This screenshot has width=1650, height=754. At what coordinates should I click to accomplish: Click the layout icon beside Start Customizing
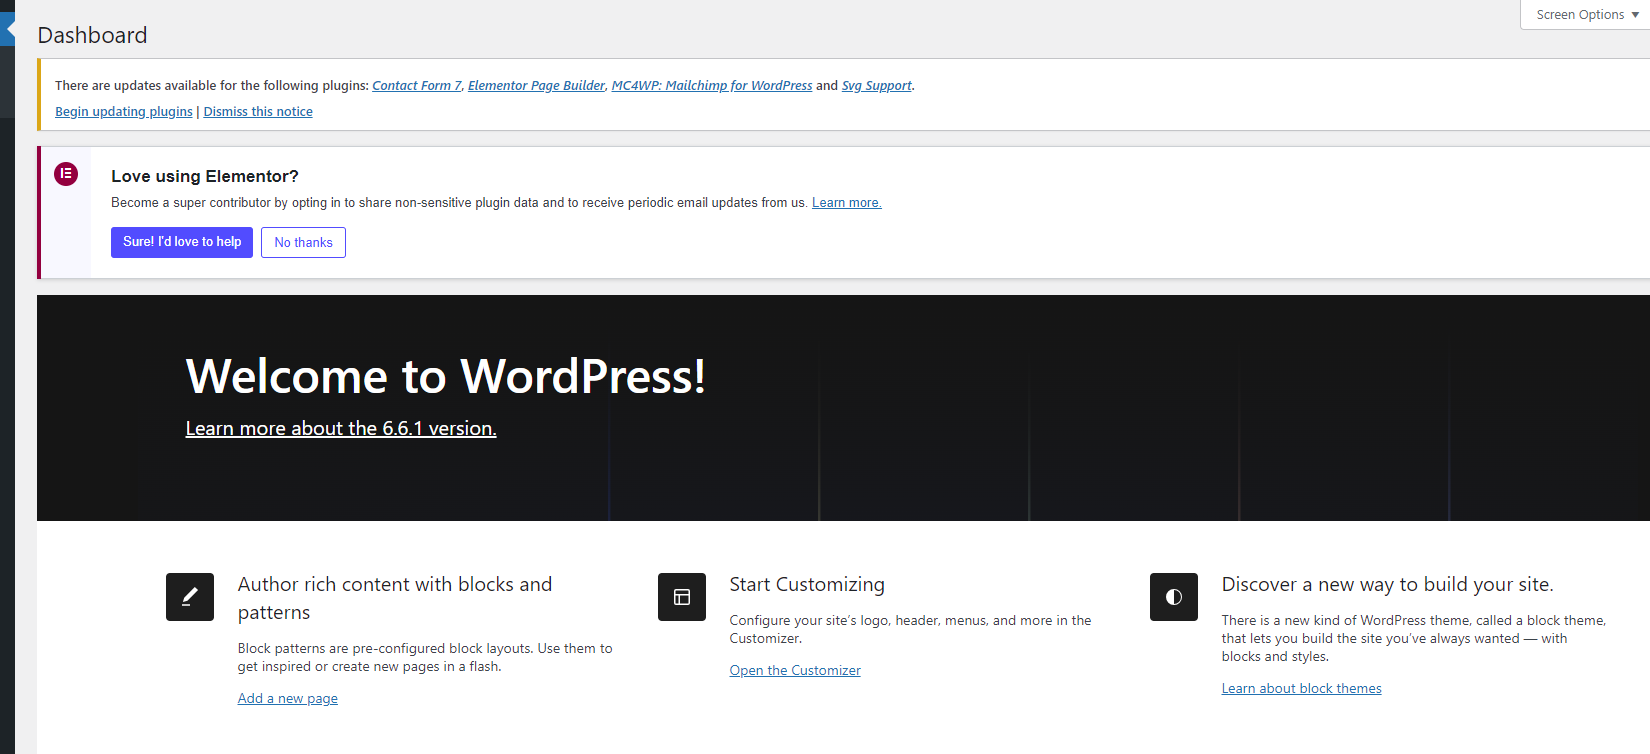coord(682,597)
